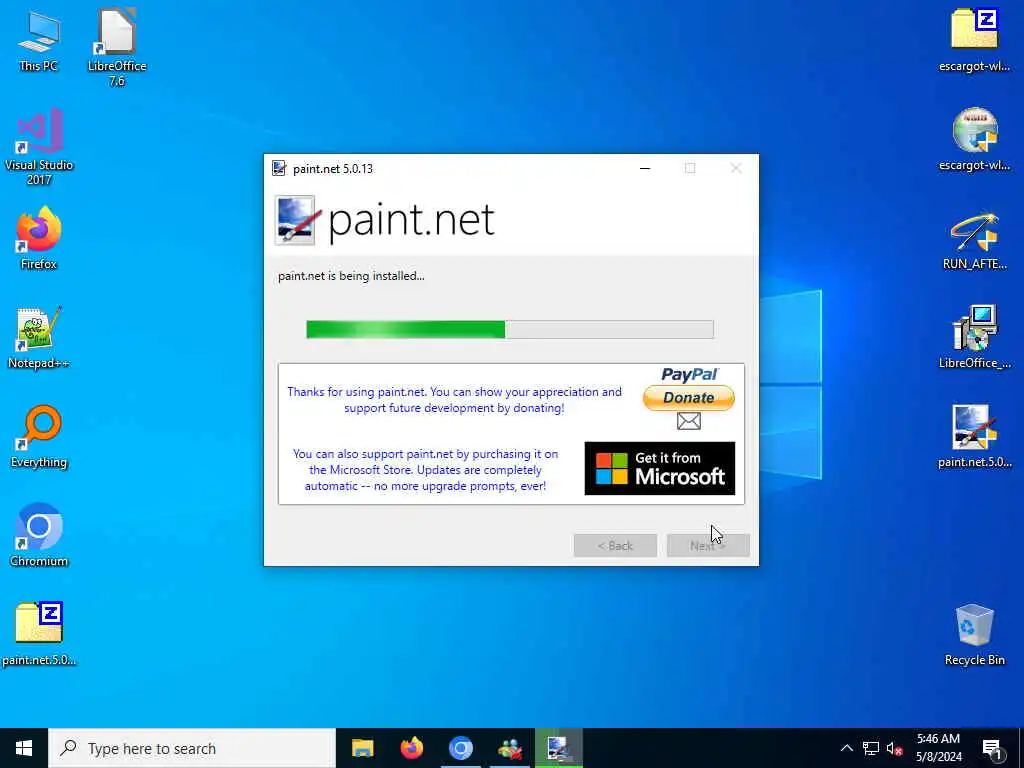
Task: Open Firefox from the taskbar
Action: pyautogui.click(x=411, y=748)
